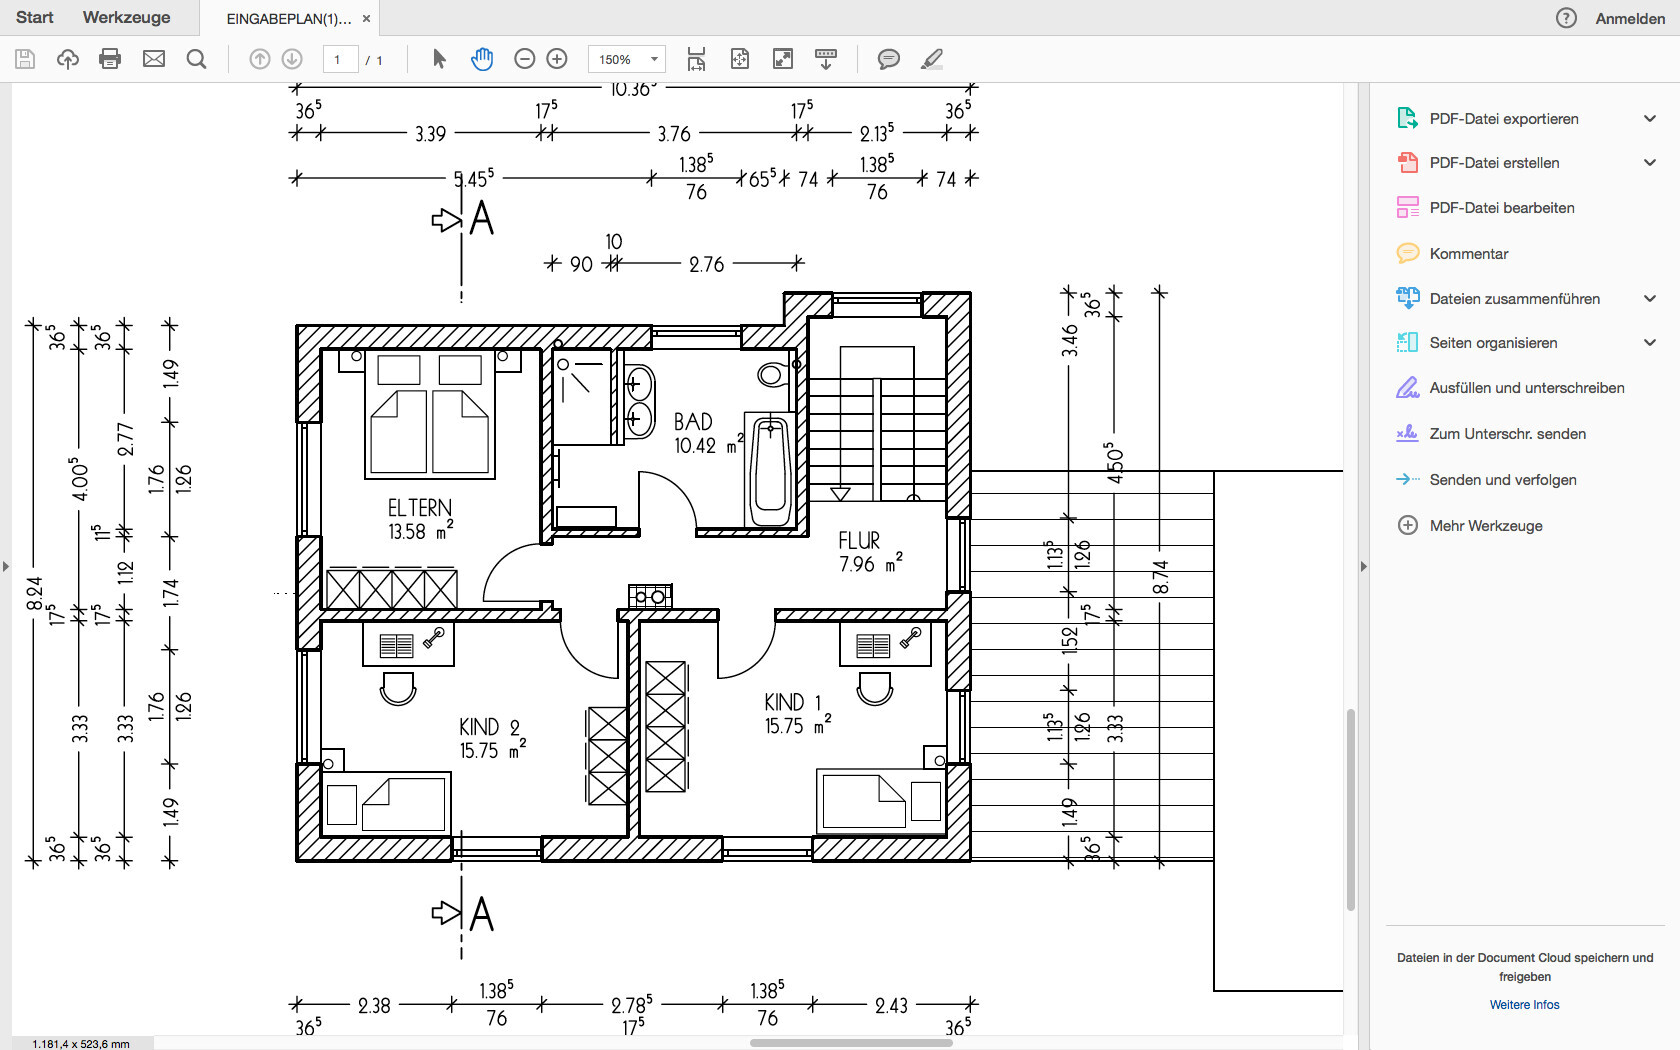Click Anmelden to sign in
Image resolution: width=1680 pixels, height=1050 pixels.
coord(1630,18)
